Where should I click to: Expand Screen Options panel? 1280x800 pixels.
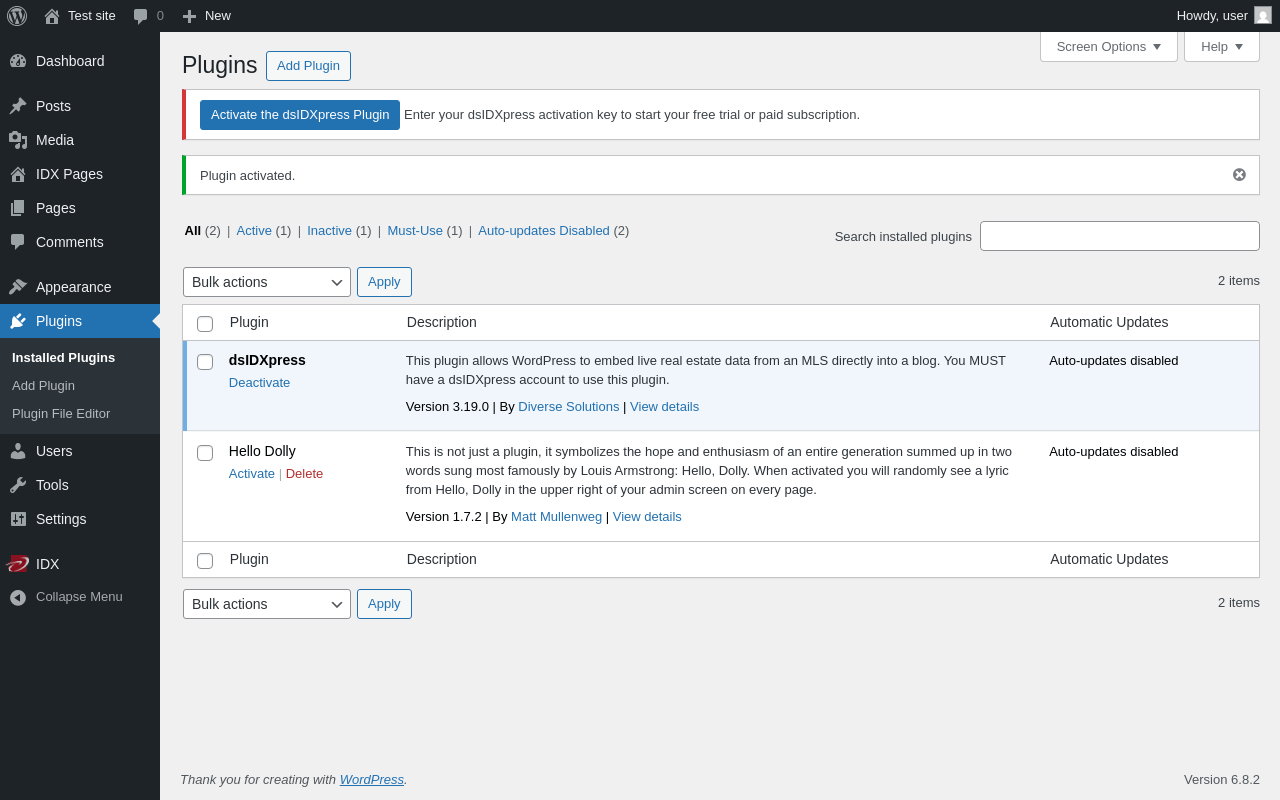point(1108,46)
